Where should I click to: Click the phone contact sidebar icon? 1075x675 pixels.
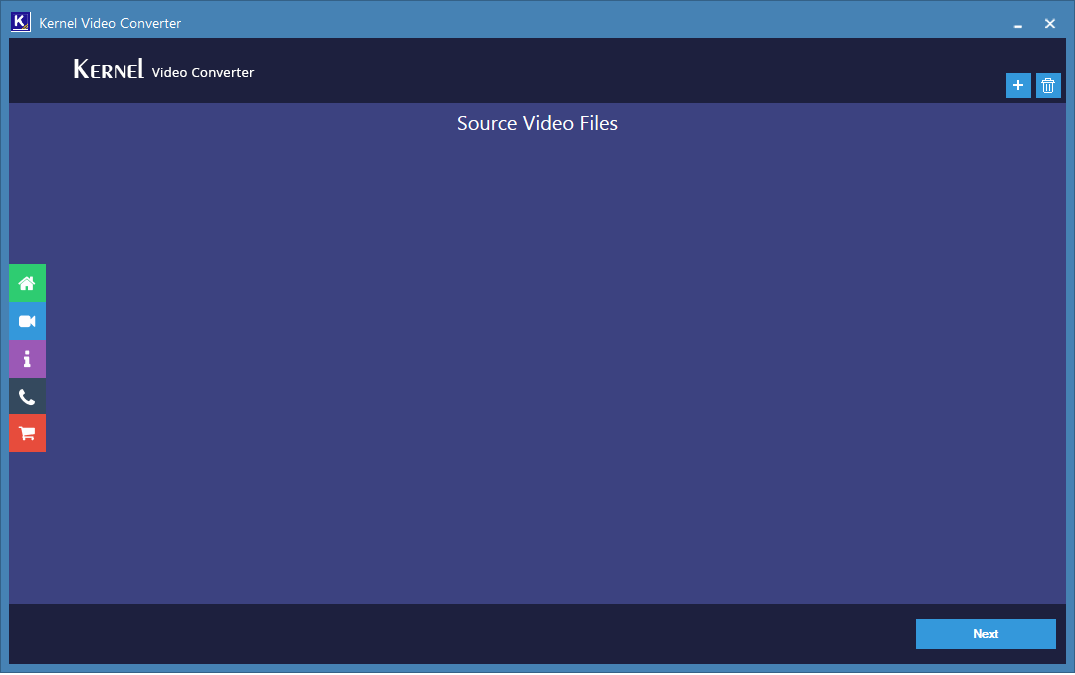(x=27, y=396)
